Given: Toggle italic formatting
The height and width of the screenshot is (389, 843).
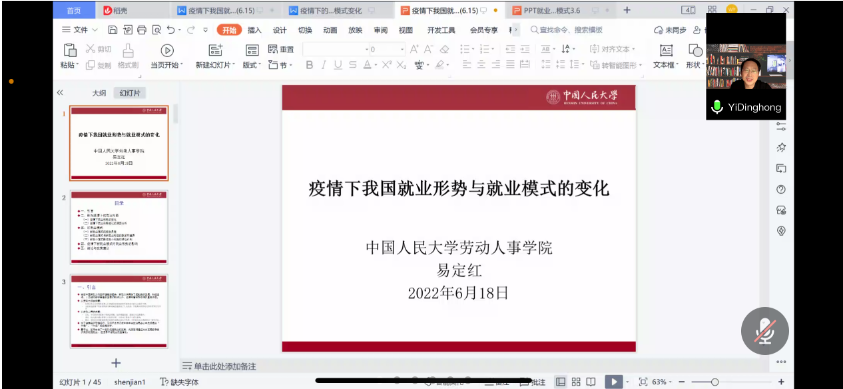Looking at the screenshot, I should tap(323, 65).
